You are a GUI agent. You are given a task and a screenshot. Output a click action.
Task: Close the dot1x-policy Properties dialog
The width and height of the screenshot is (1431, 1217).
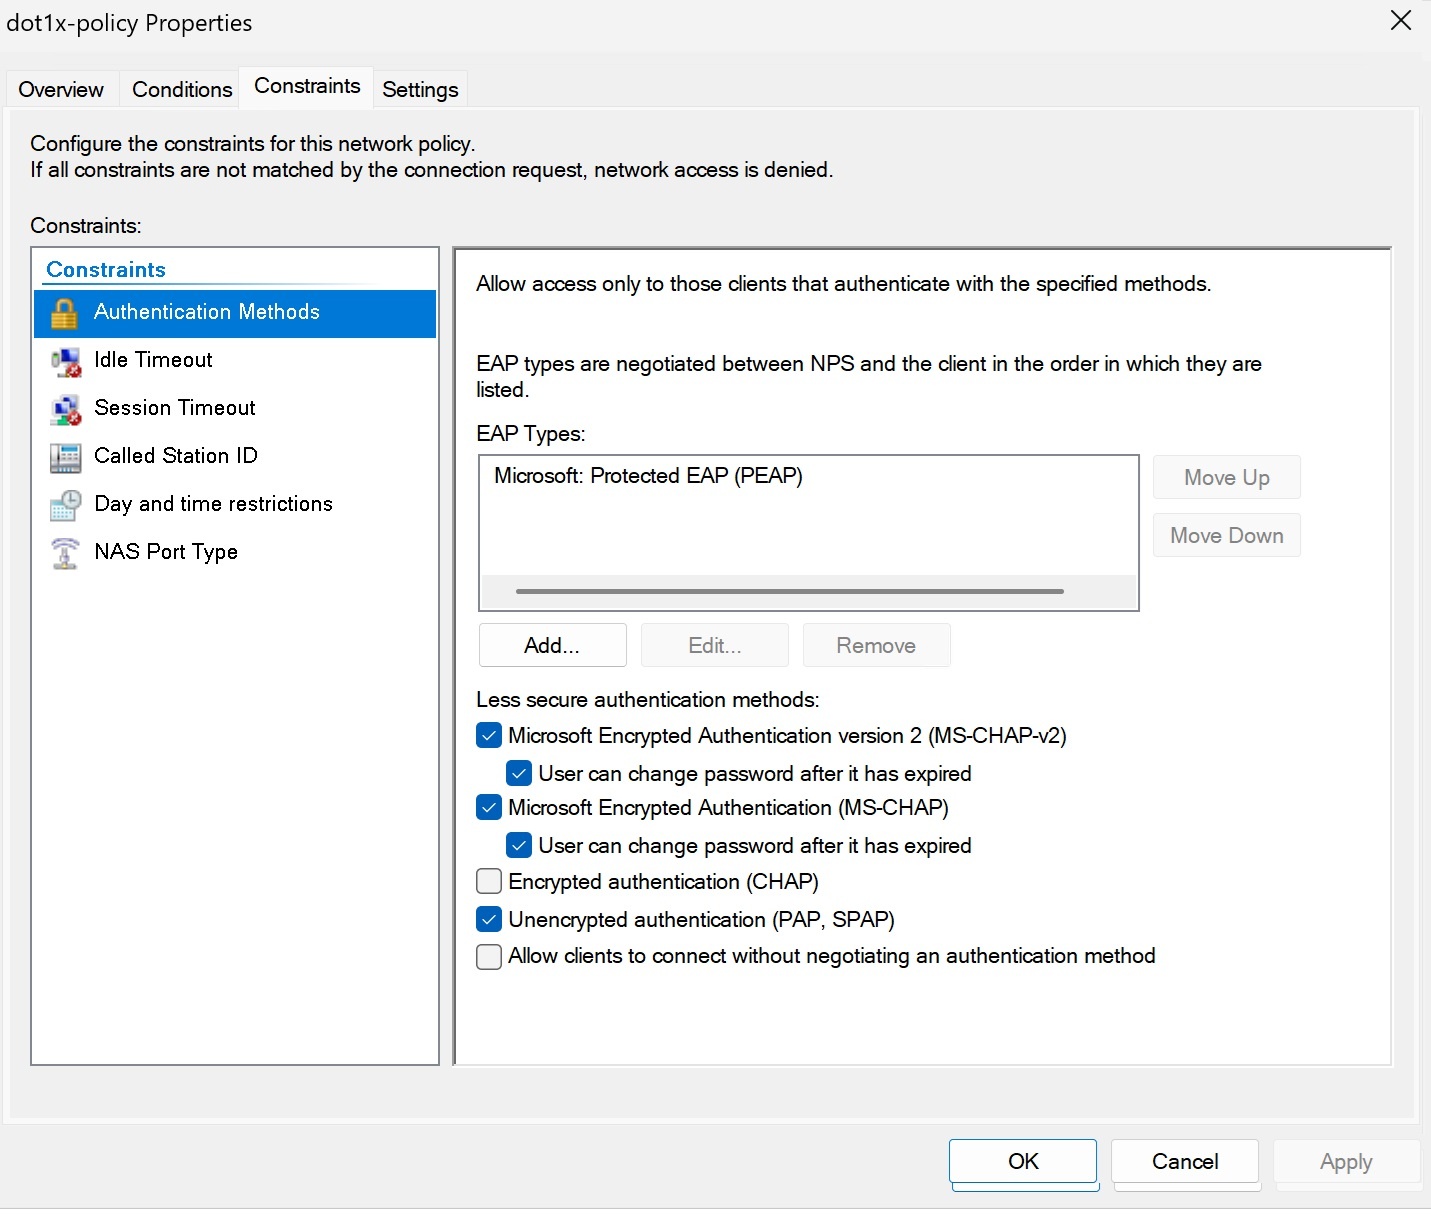[x=1401, y=21]
